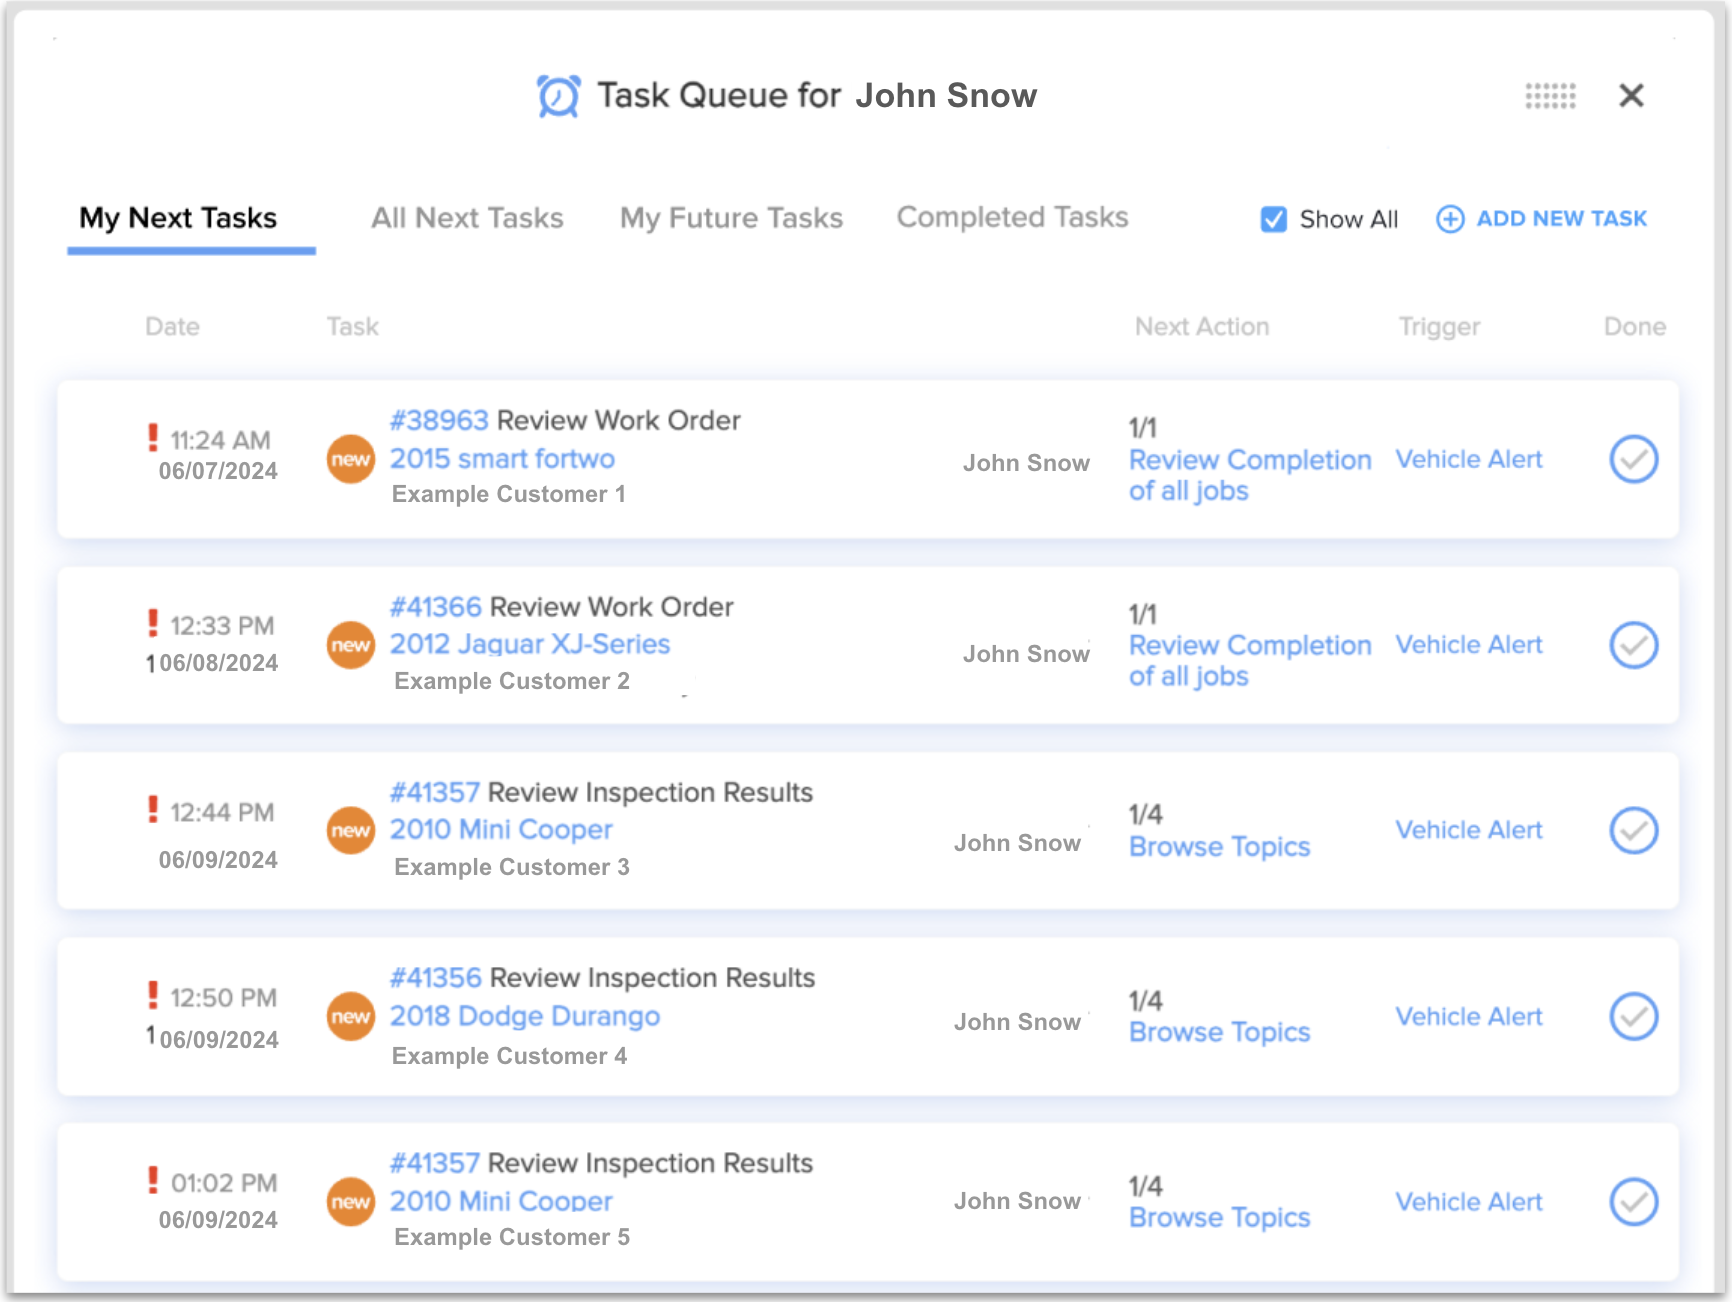Screen dimensions: 1732x1302
Task: Click the red overdue alert on 12:33 PM task
Action: click(153, 623)
